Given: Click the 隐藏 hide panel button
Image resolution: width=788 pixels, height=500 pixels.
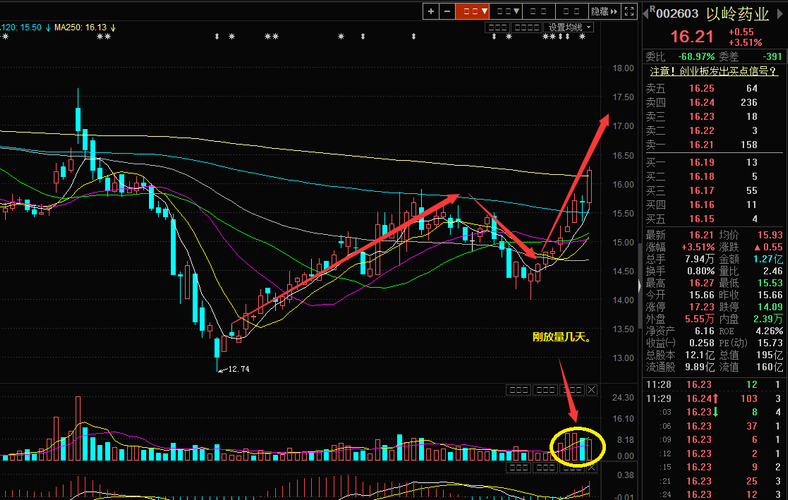Looking at the screenshot, I should (x=605, y=11).
